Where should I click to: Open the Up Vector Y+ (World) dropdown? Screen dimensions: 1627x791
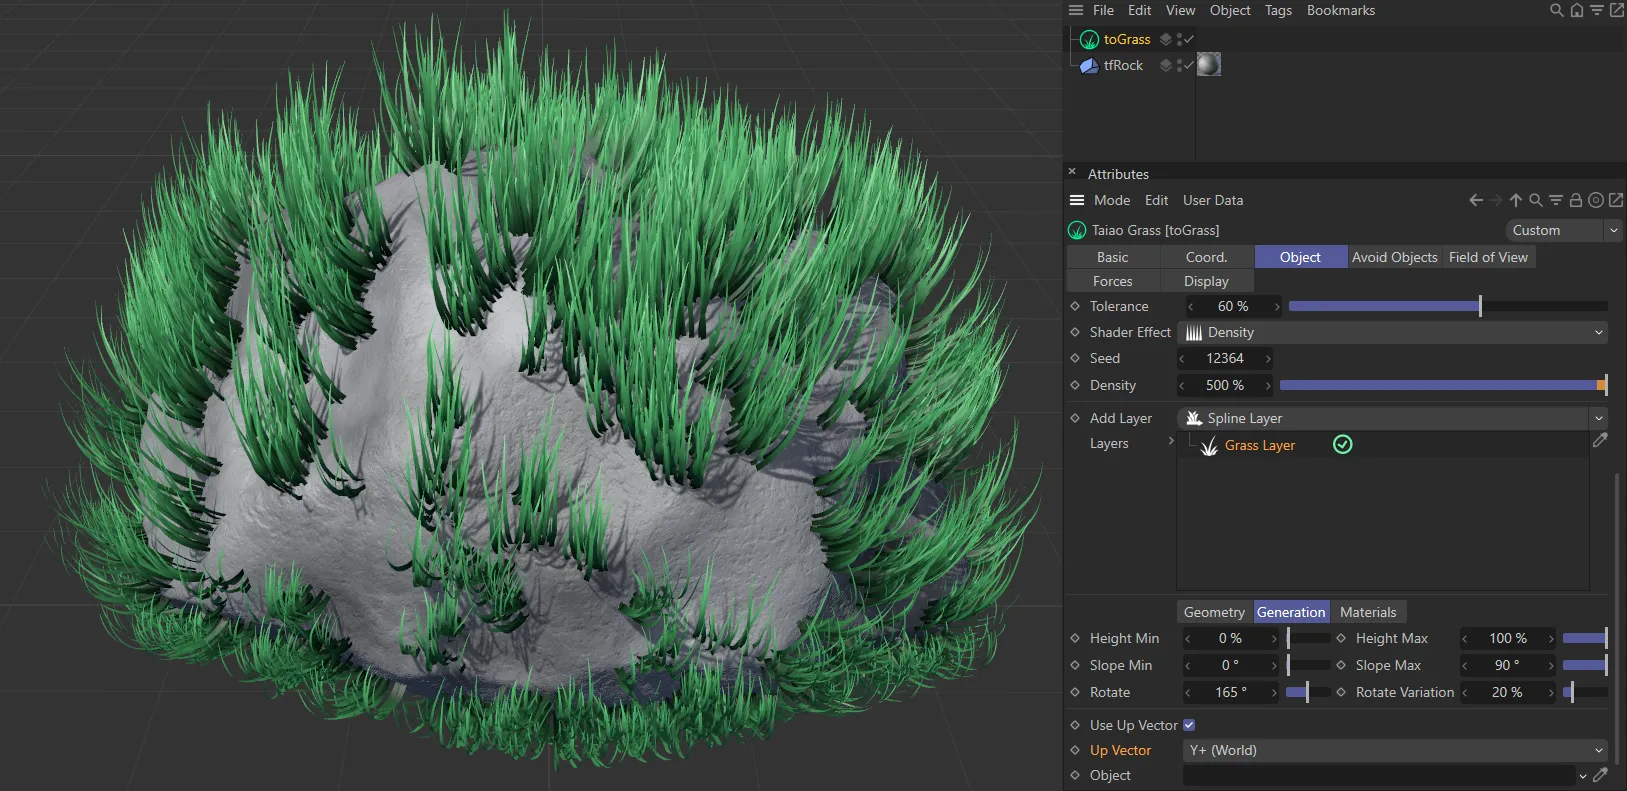click(1395, 750)
